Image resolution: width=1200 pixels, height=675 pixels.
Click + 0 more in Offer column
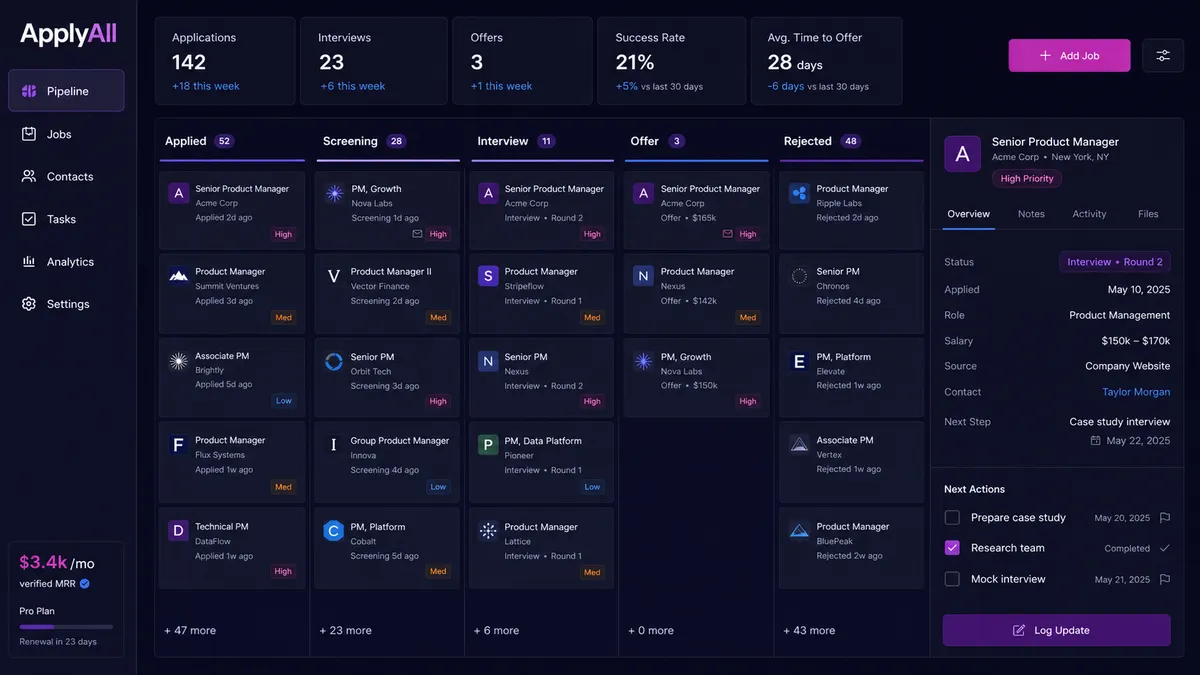pos(651,631)
